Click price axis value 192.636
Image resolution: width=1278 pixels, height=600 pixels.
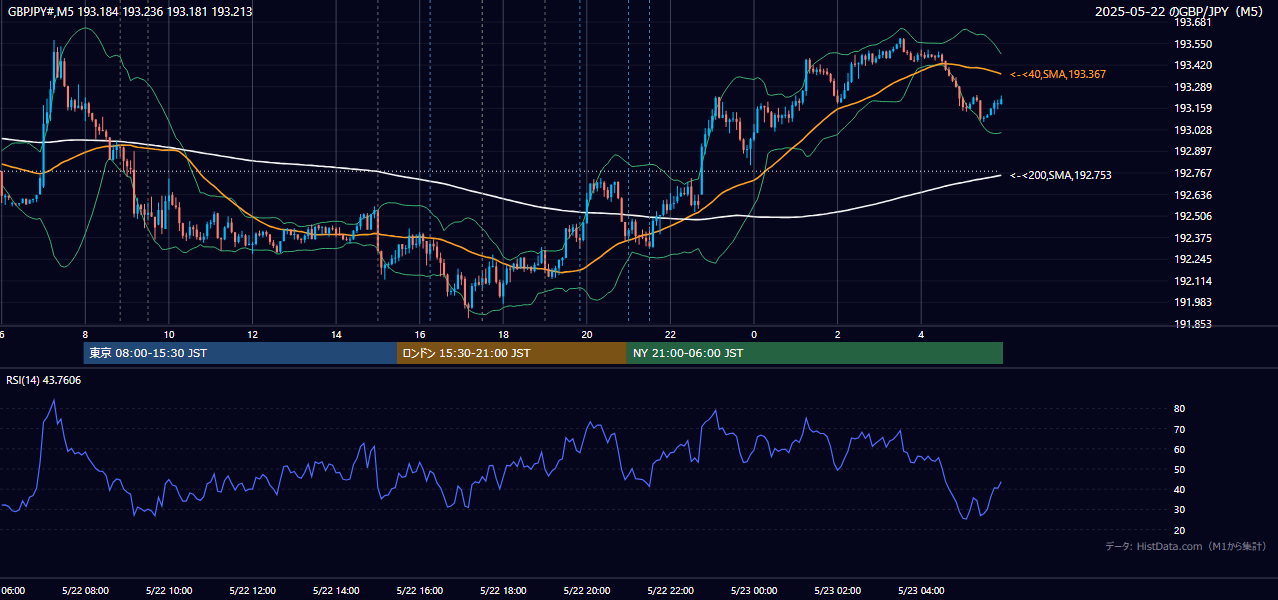[x=1192, y=195]
